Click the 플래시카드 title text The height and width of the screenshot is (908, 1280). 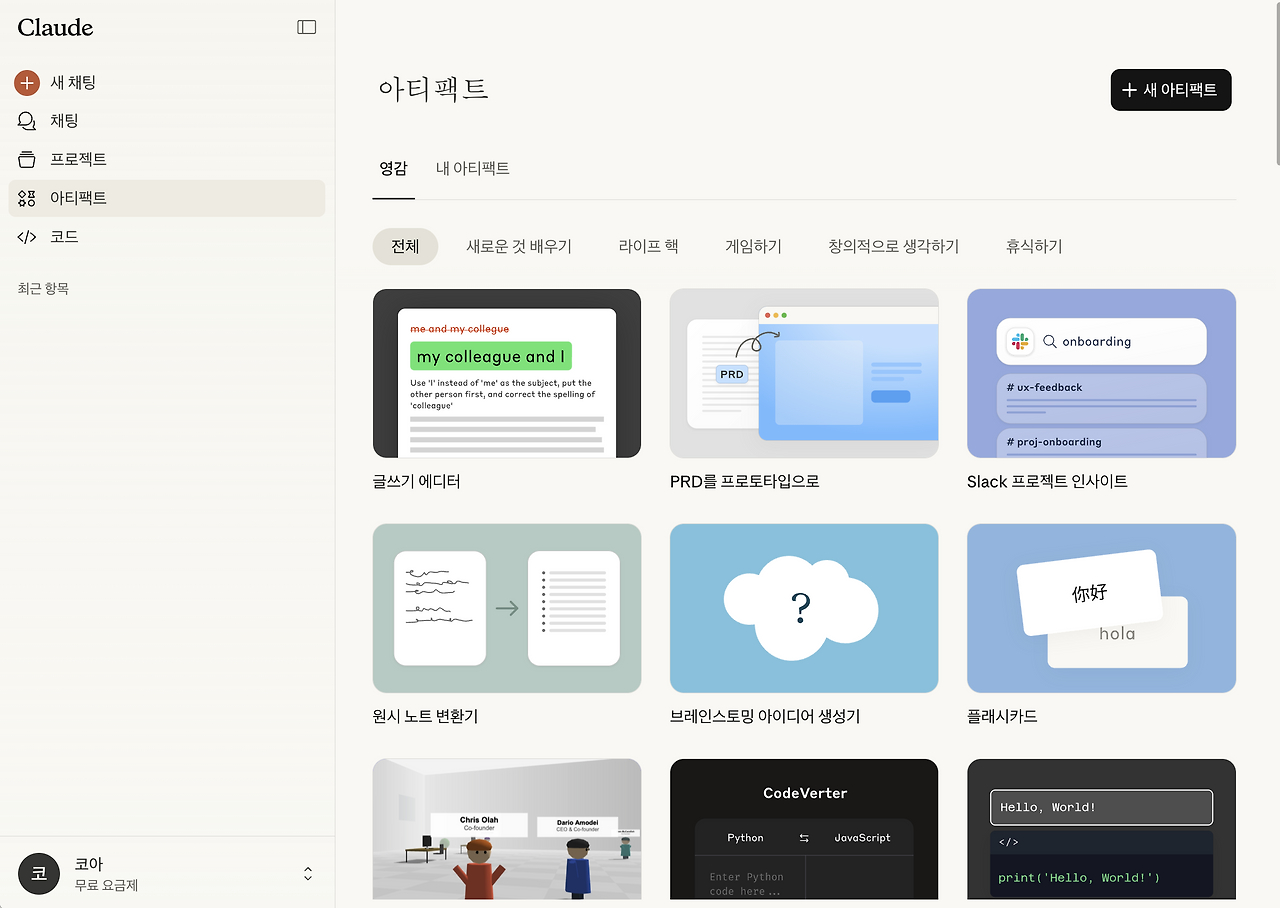point(1002,717)
